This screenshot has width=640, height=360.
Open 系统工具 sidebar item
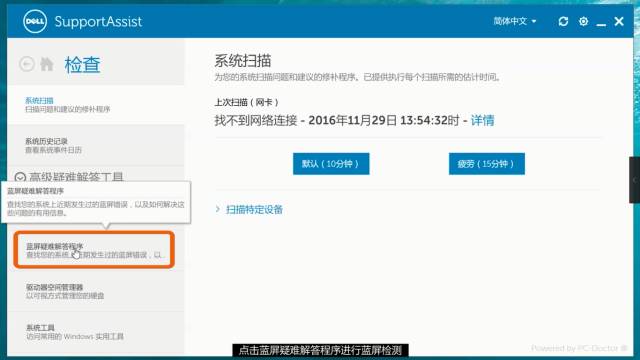pos(96,332)
